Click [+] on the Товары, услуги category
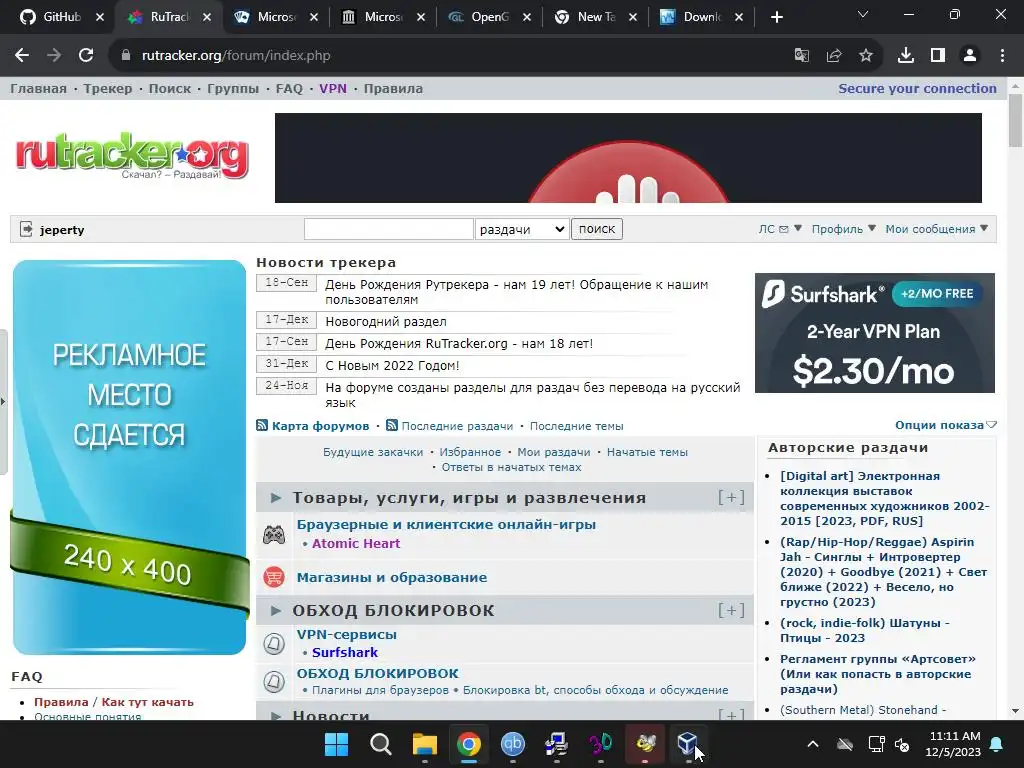This screenshot has width=1024, height=768. [x=731, y=498]
